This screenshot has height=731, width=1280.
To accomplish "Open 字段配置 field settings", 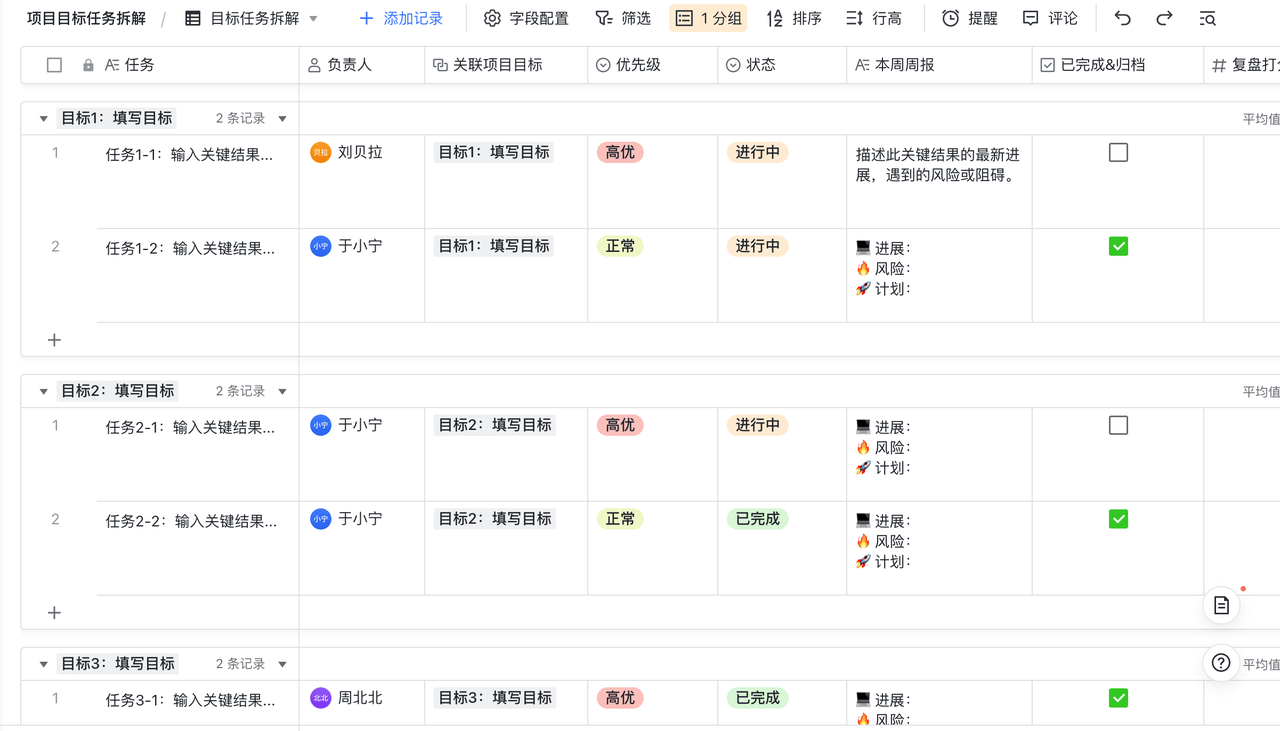I will click(526, 18).
